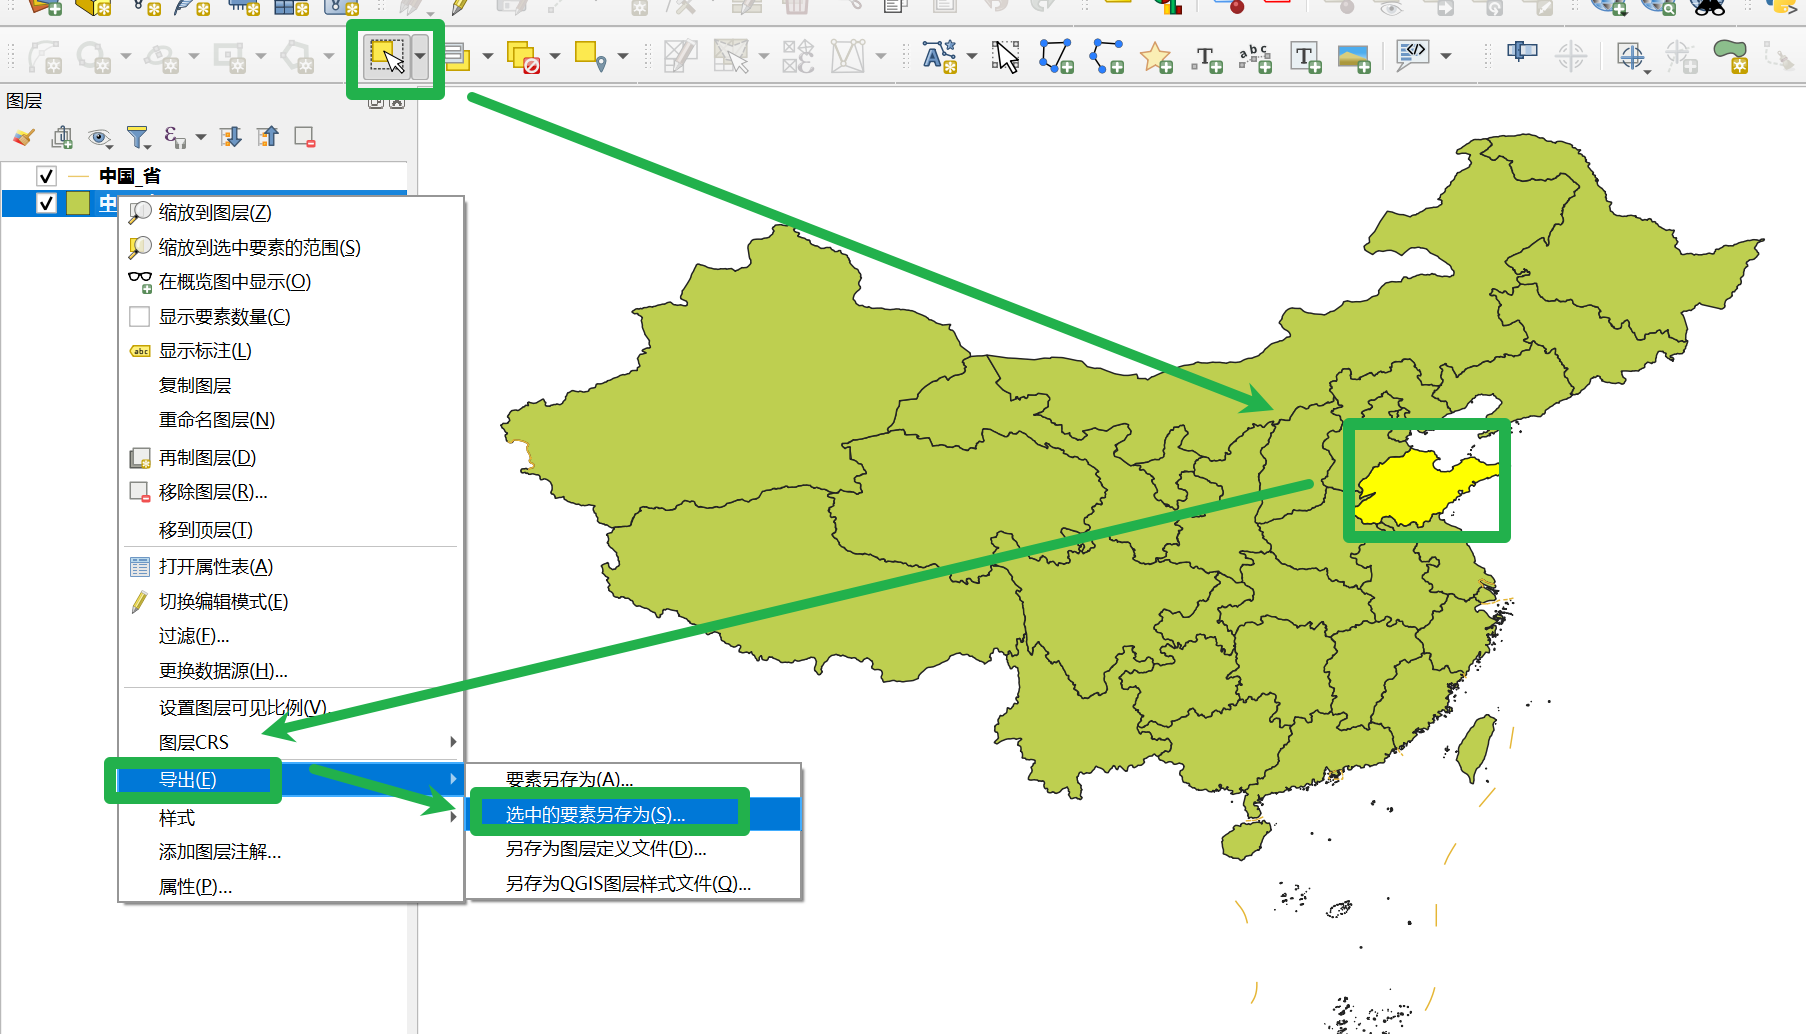Image resolution: width=1806 pixels, height=1034 pixels.
Task: Click the Expand All layers icon
Action: (x=231, y=137)
